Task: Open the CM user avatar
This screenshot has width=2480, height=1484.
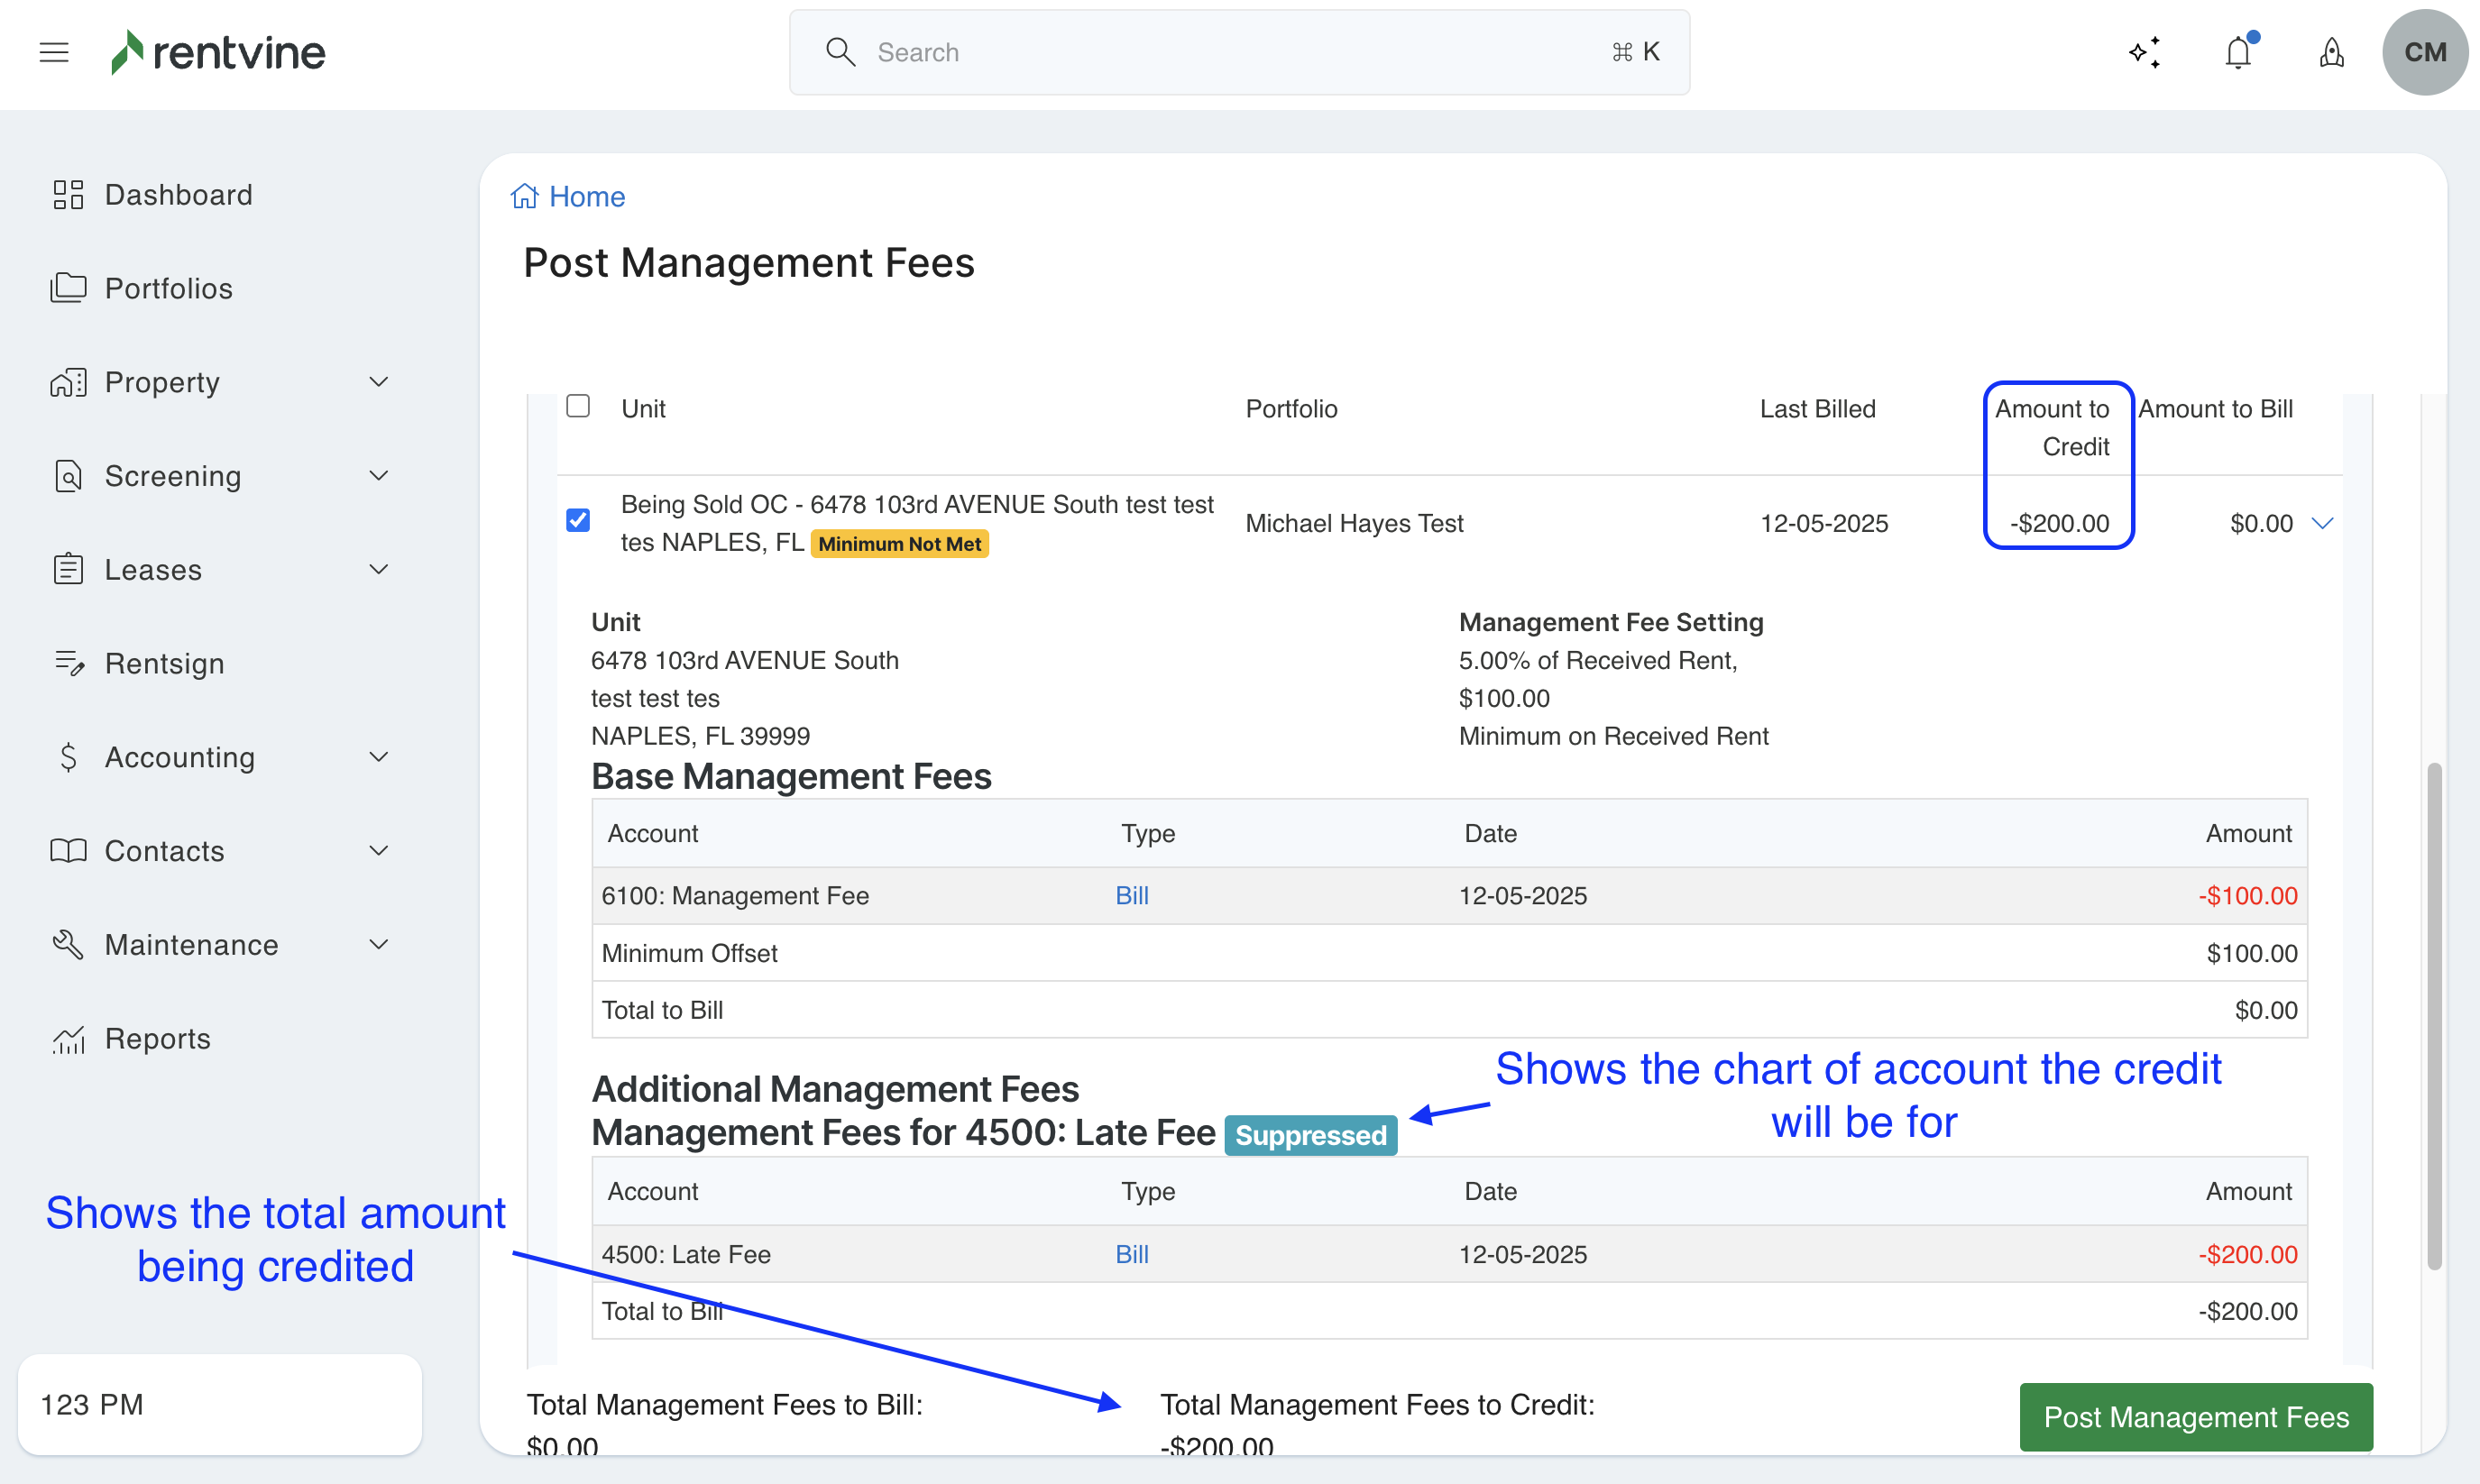Action: [2424, 52]
